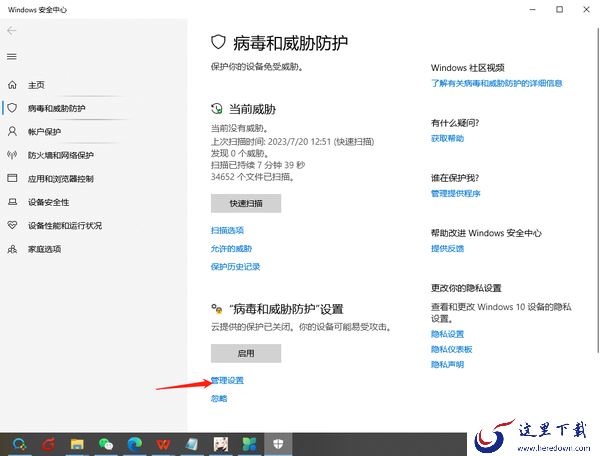
Task: Click the family icon for 家庭选项
Action: click(x=12, y=249)
